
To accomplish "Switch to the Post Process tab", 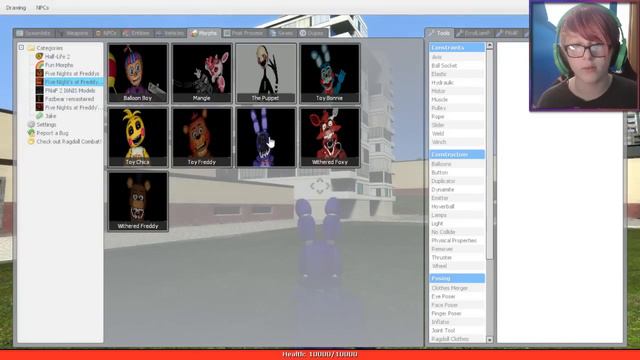I will pos(244,33).
